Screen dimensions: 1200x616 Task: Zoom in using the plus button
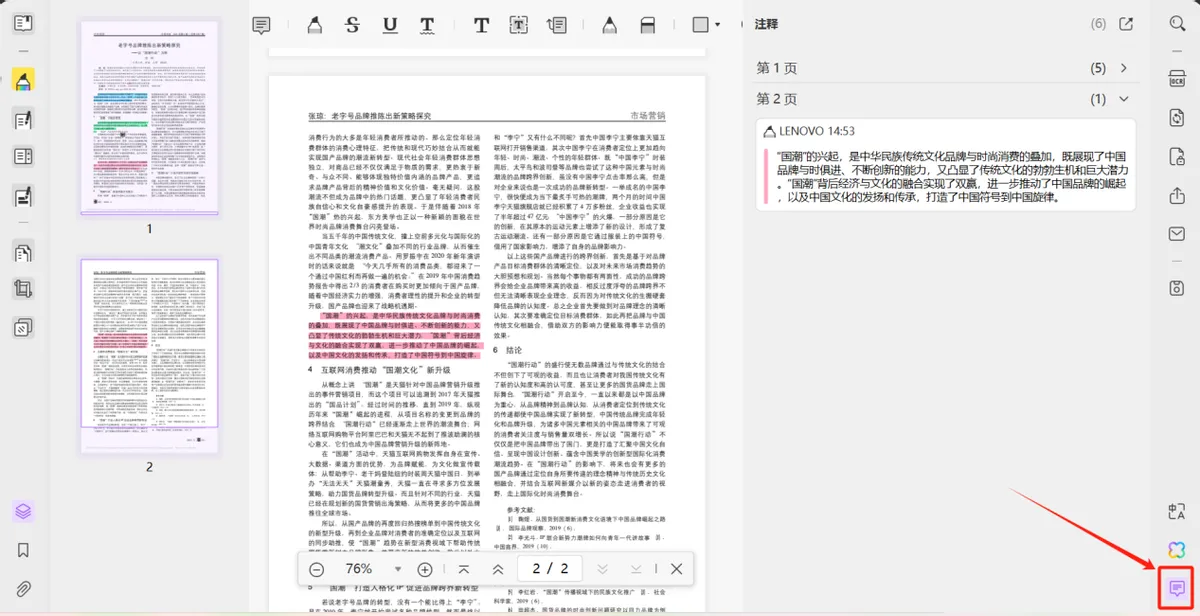(x=425, y=569)
